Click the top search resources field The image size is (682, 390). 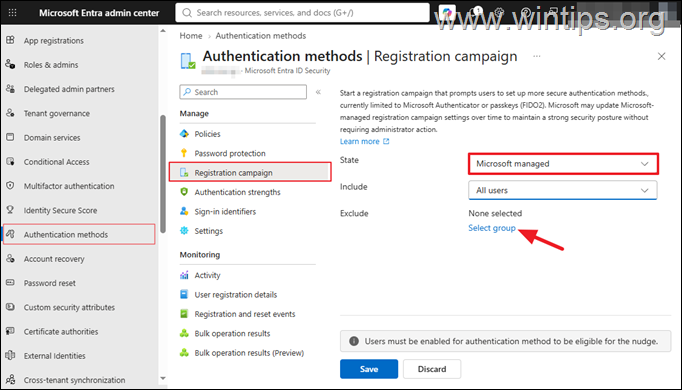coord(302,13)
